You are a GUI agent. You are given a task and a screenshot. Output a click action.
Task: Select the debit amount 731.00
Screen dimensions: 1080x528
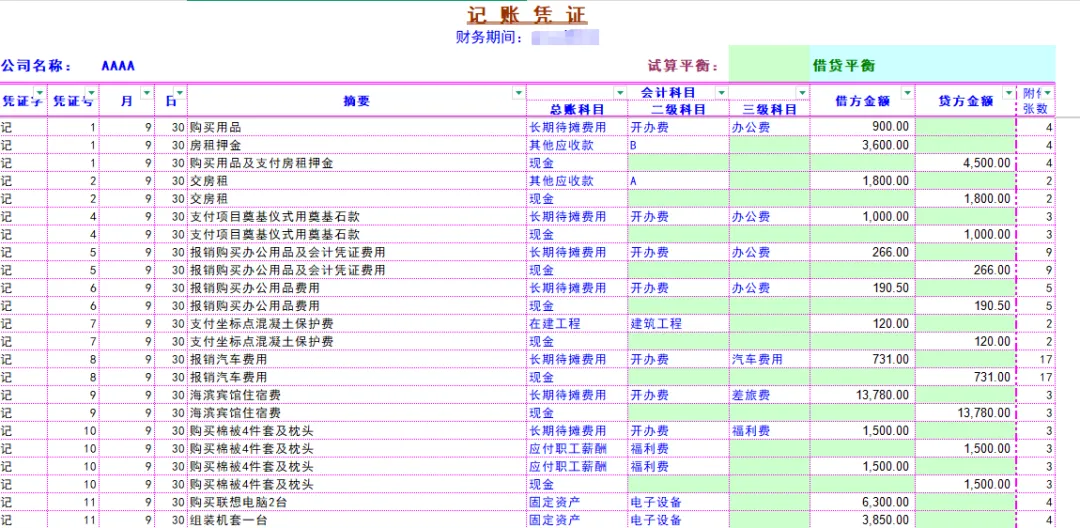[862, 359]
